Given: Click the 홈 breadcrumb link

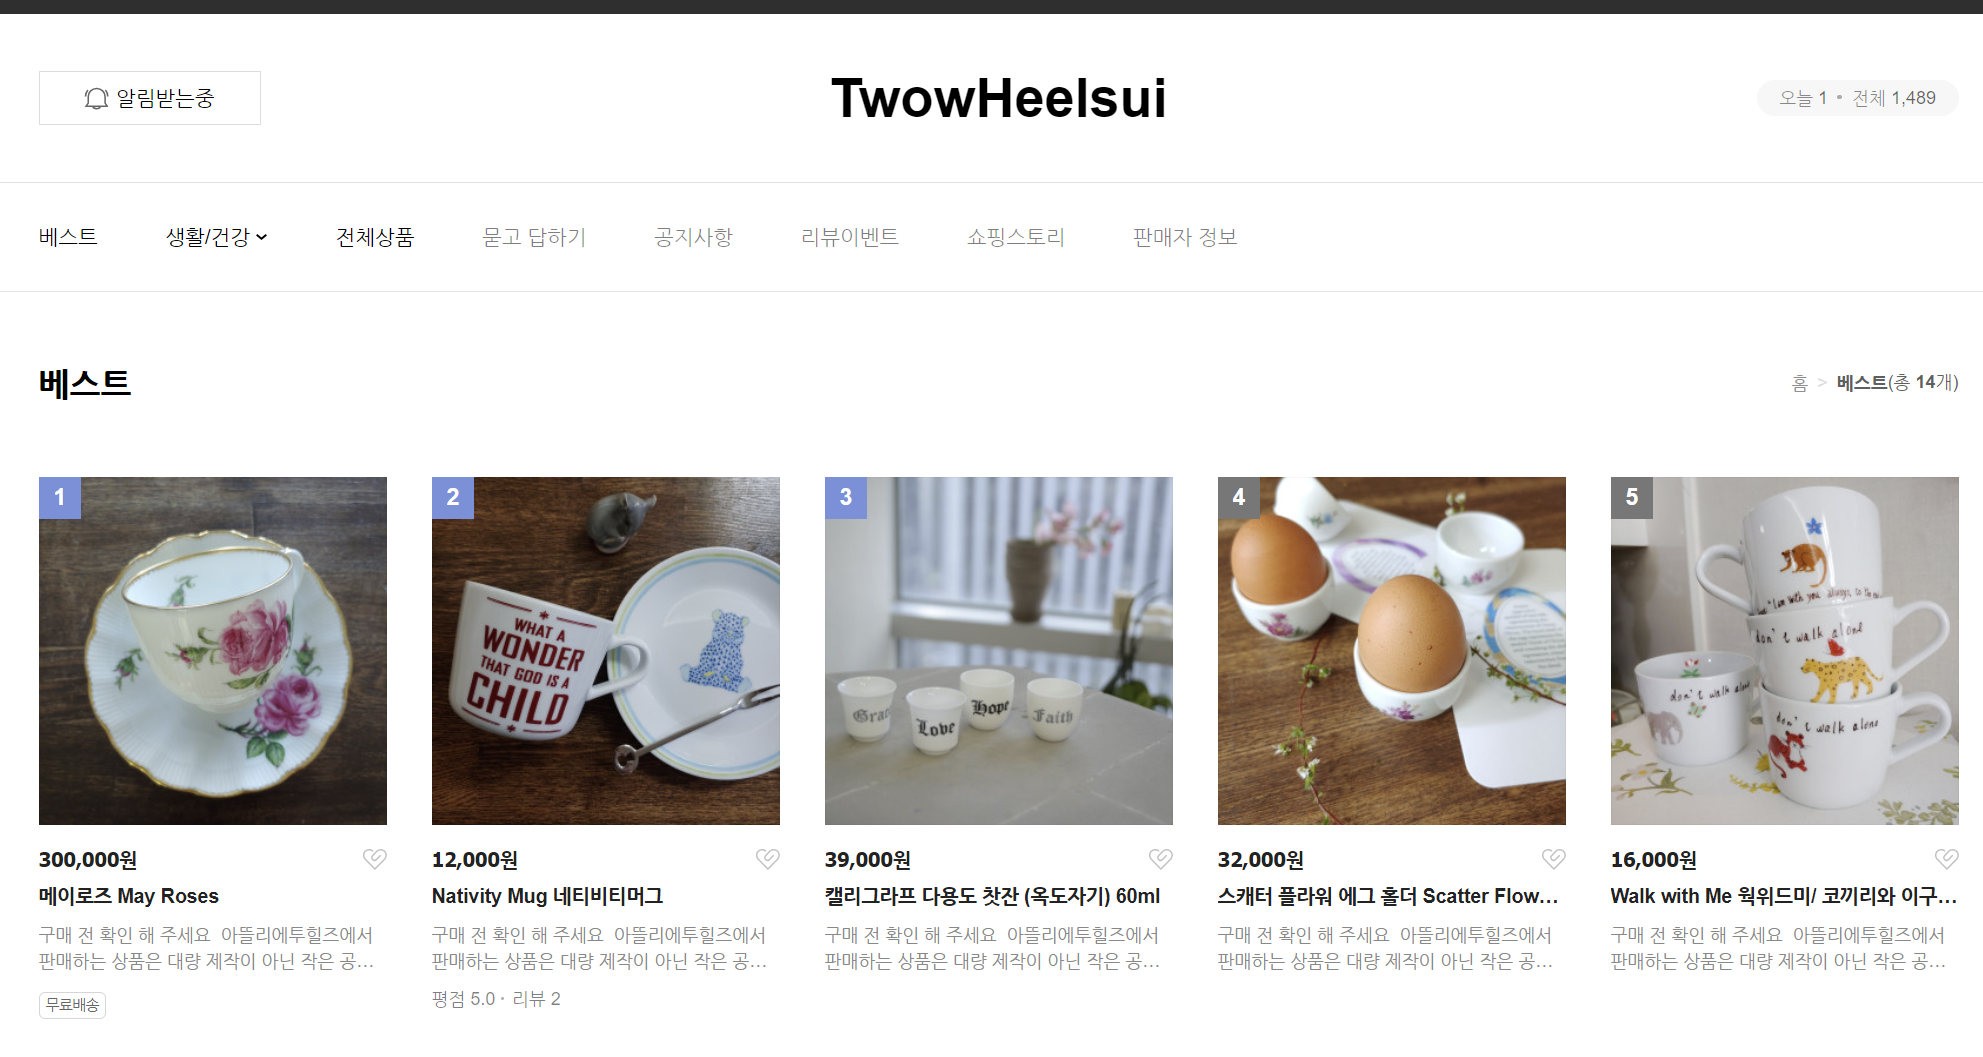Looking at the screenshot, I should [1799, 383].
